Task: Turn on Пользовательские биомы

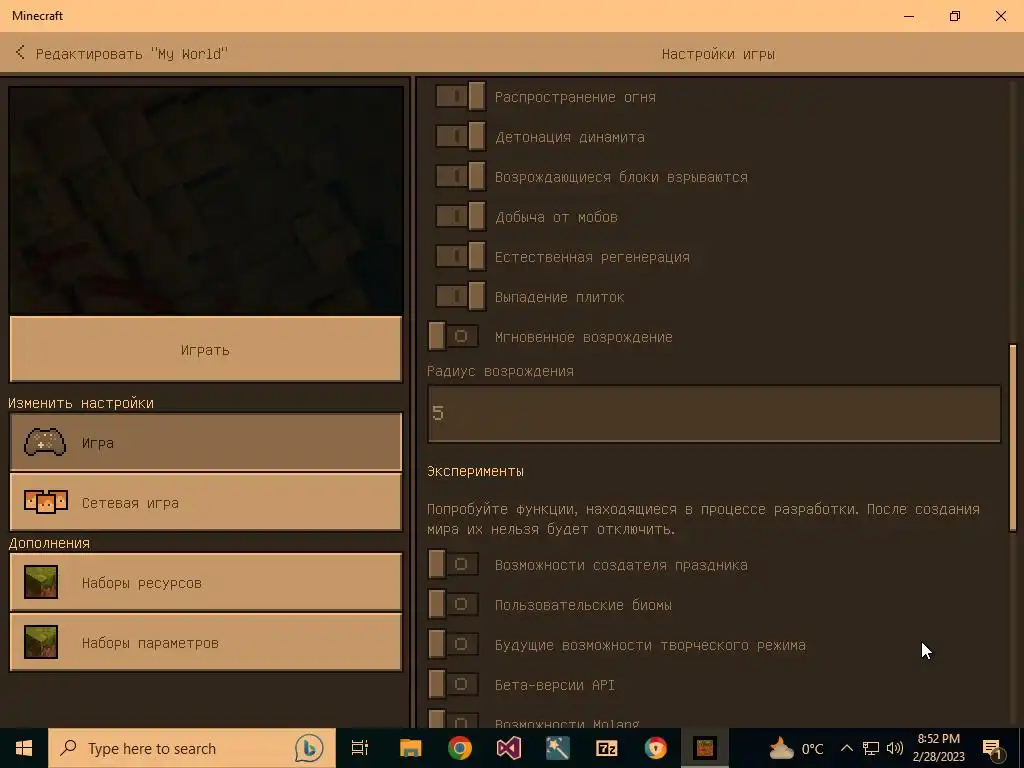Action: click(x=453, y=604)
